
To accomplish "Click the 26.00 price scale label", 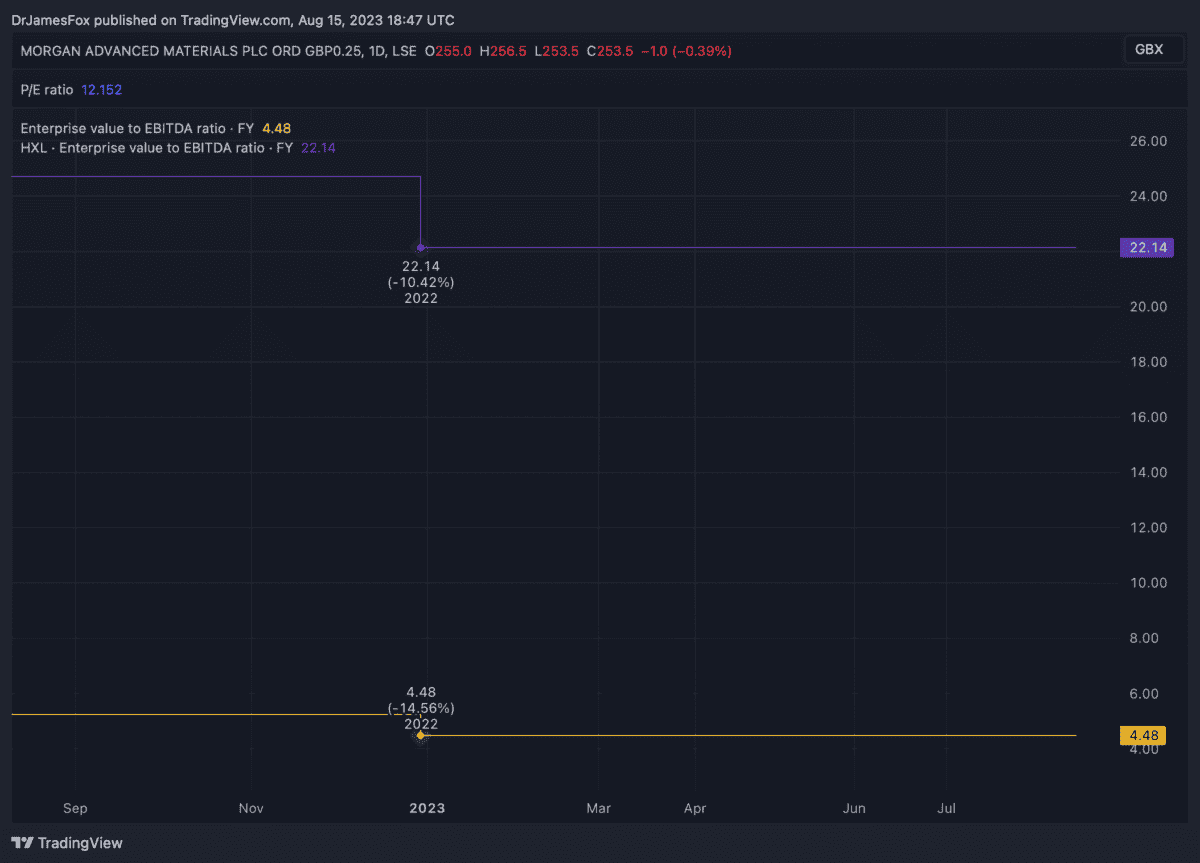I will [1146, 141].
